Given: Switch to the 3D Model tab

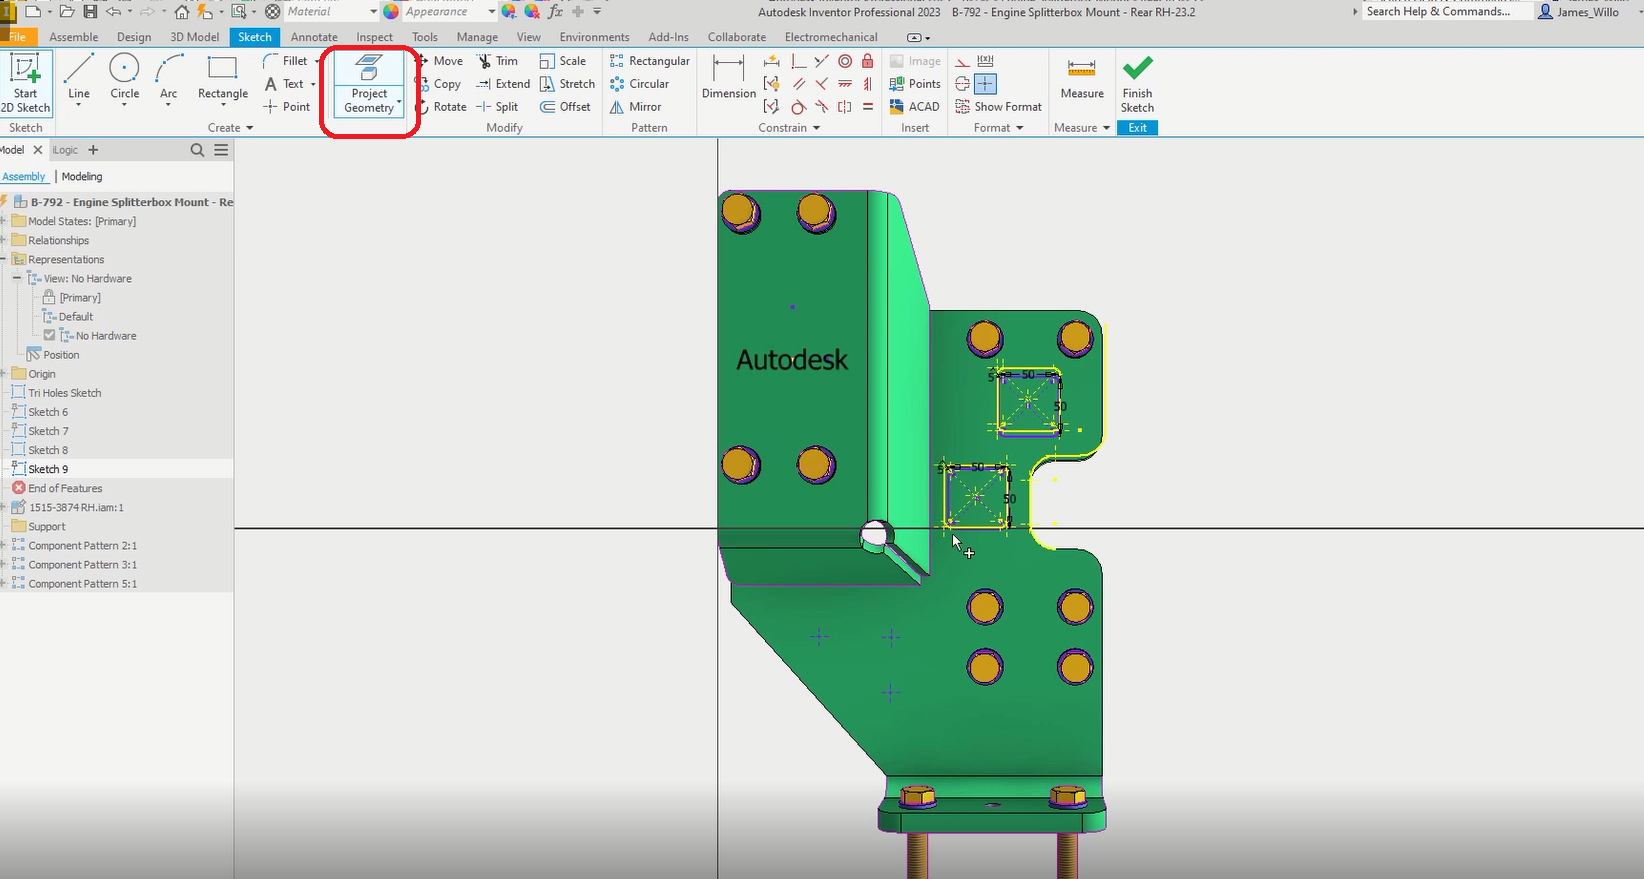Looking at the screenshot, I should (x=194, y=37).
